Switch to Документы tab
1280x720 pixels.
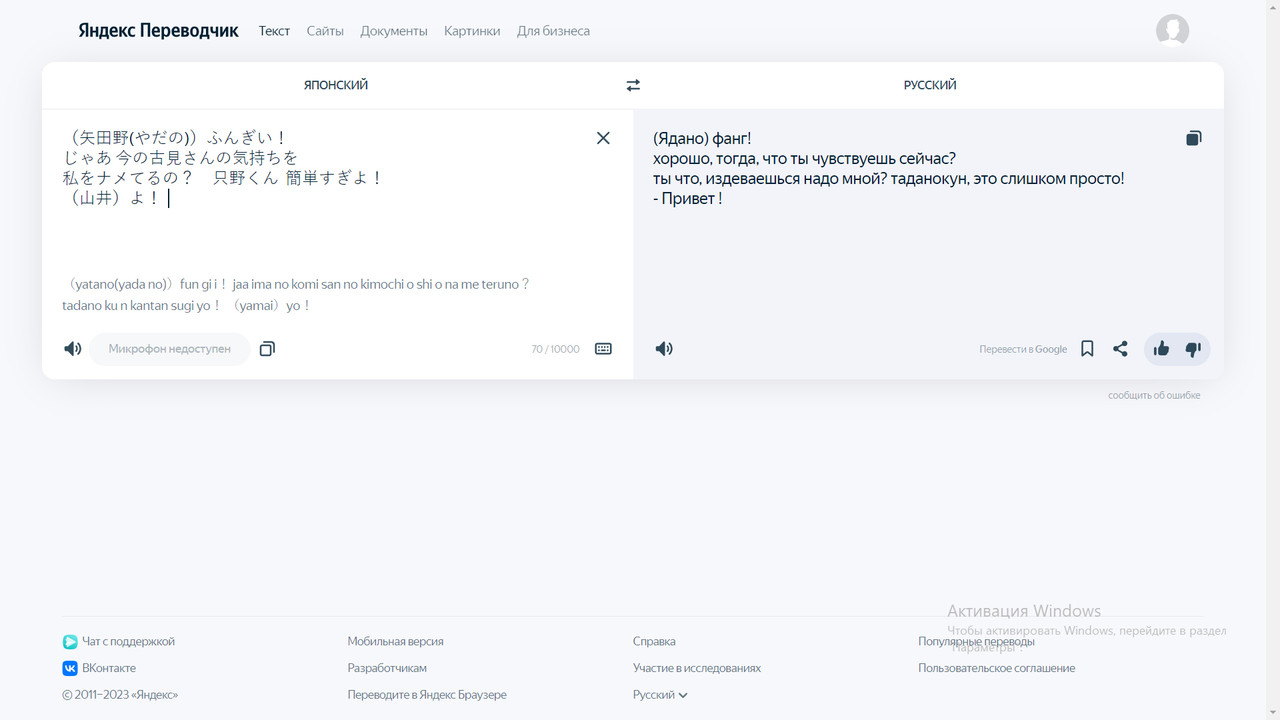(394, 31)
